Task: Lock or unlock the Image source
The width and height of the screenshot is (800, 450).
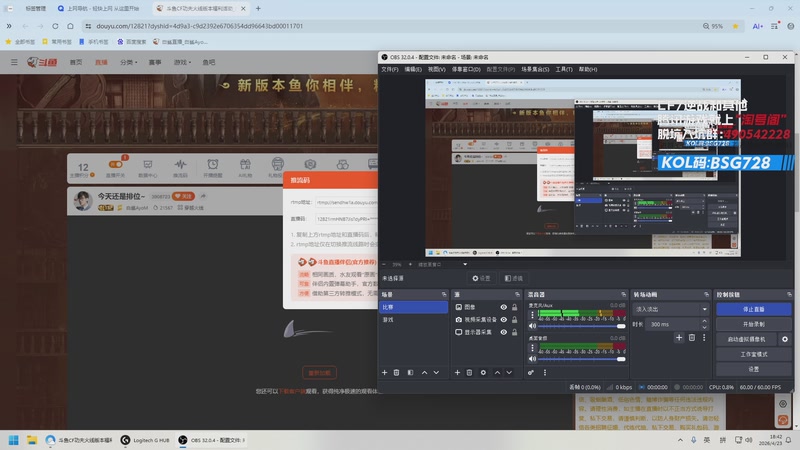Action: pos(514,307)
